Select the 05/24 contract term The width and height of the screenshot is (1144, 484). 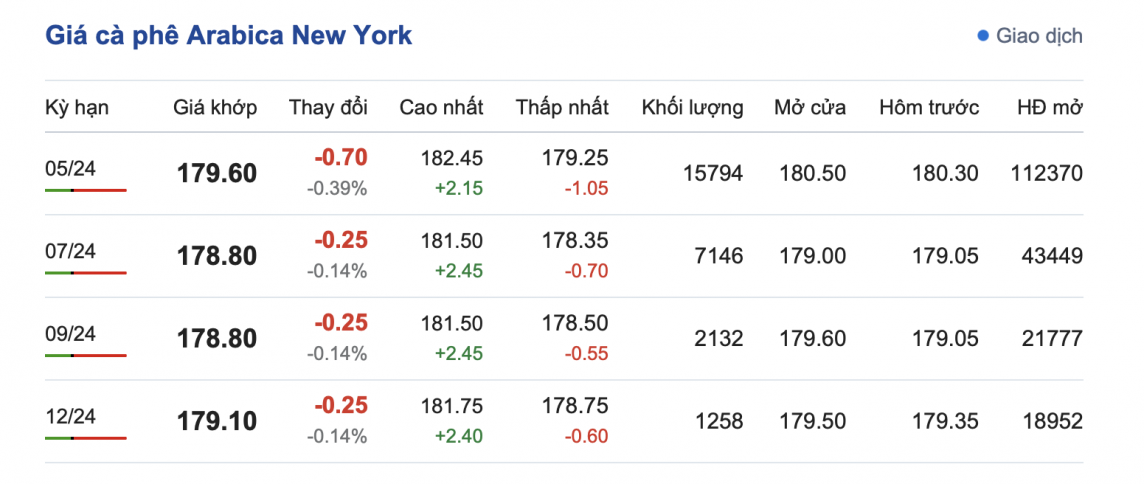coord(71,168)
